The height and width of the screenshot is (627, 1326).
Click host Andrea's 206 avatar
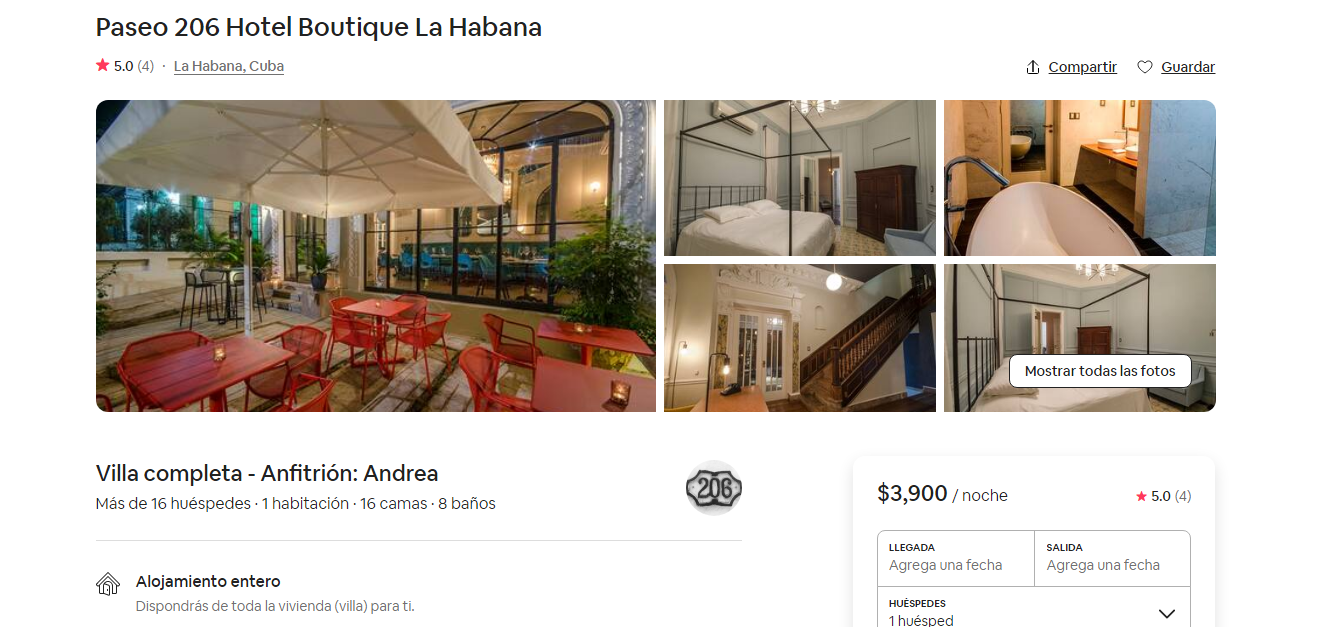(x=714, y=488)
